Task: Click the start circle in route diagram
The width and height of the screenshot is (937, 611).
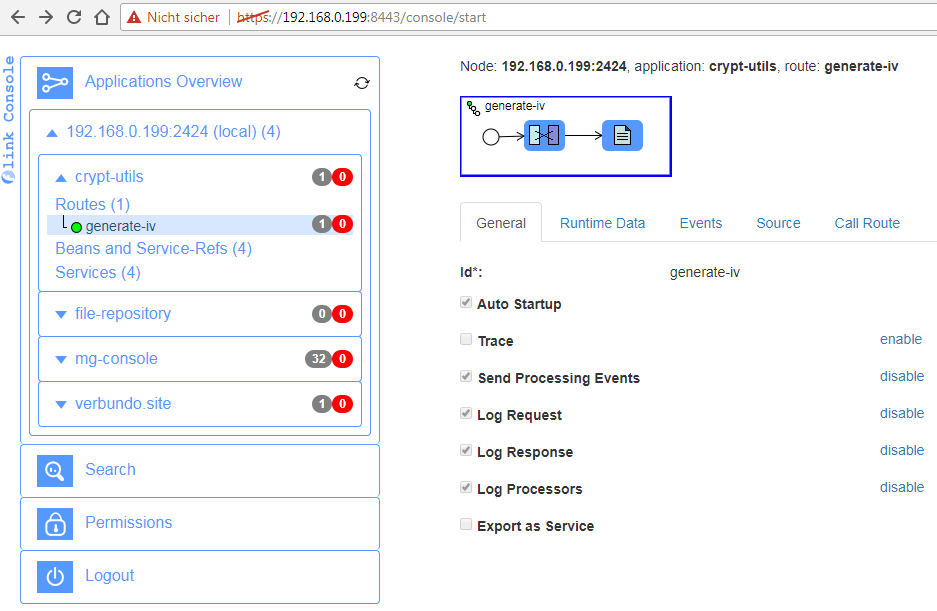Action: click(491, 137)
